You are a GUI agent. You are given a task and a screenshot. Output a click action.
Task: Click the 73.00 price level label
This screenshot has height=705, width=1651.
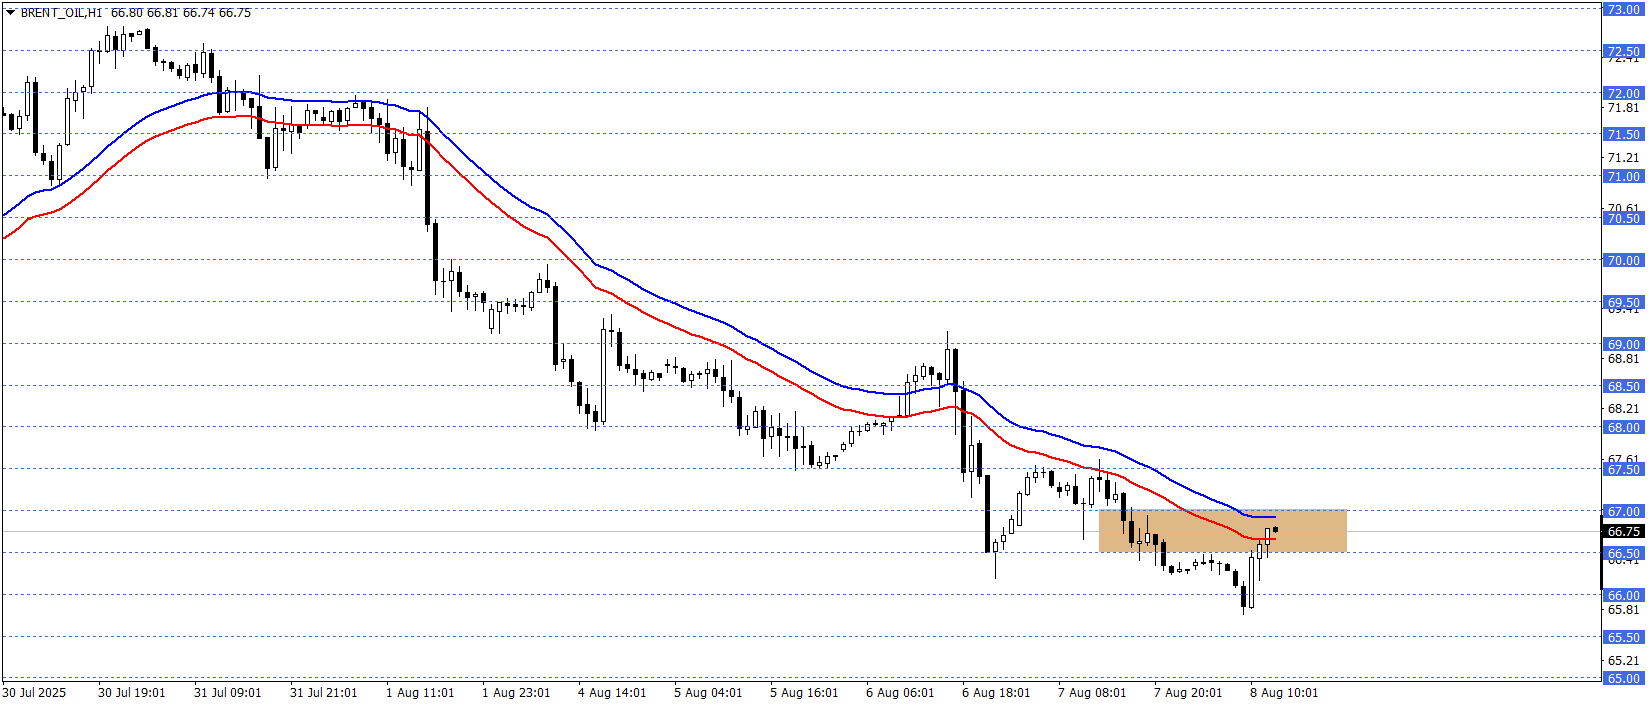(x=1623, y=9)
